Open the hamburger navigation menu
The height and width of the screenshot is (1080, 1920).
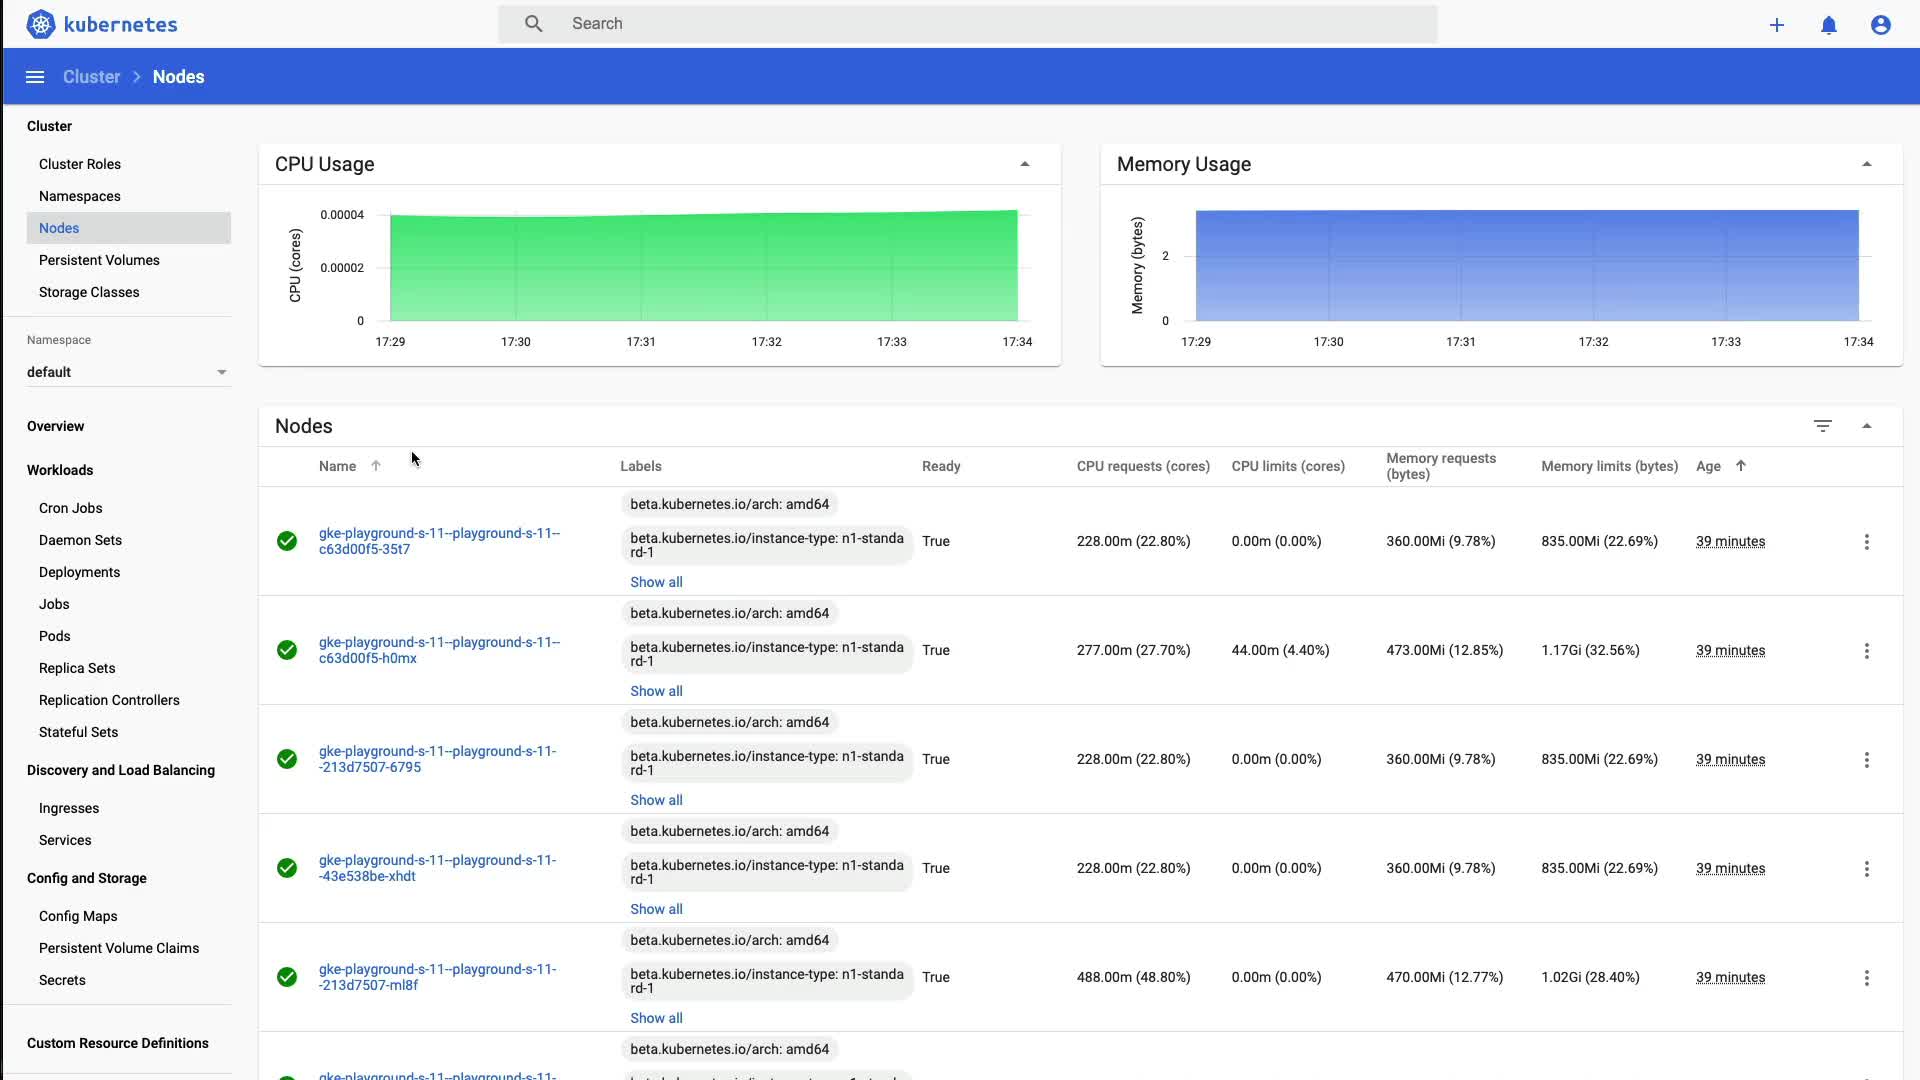(x=35, y=77)
